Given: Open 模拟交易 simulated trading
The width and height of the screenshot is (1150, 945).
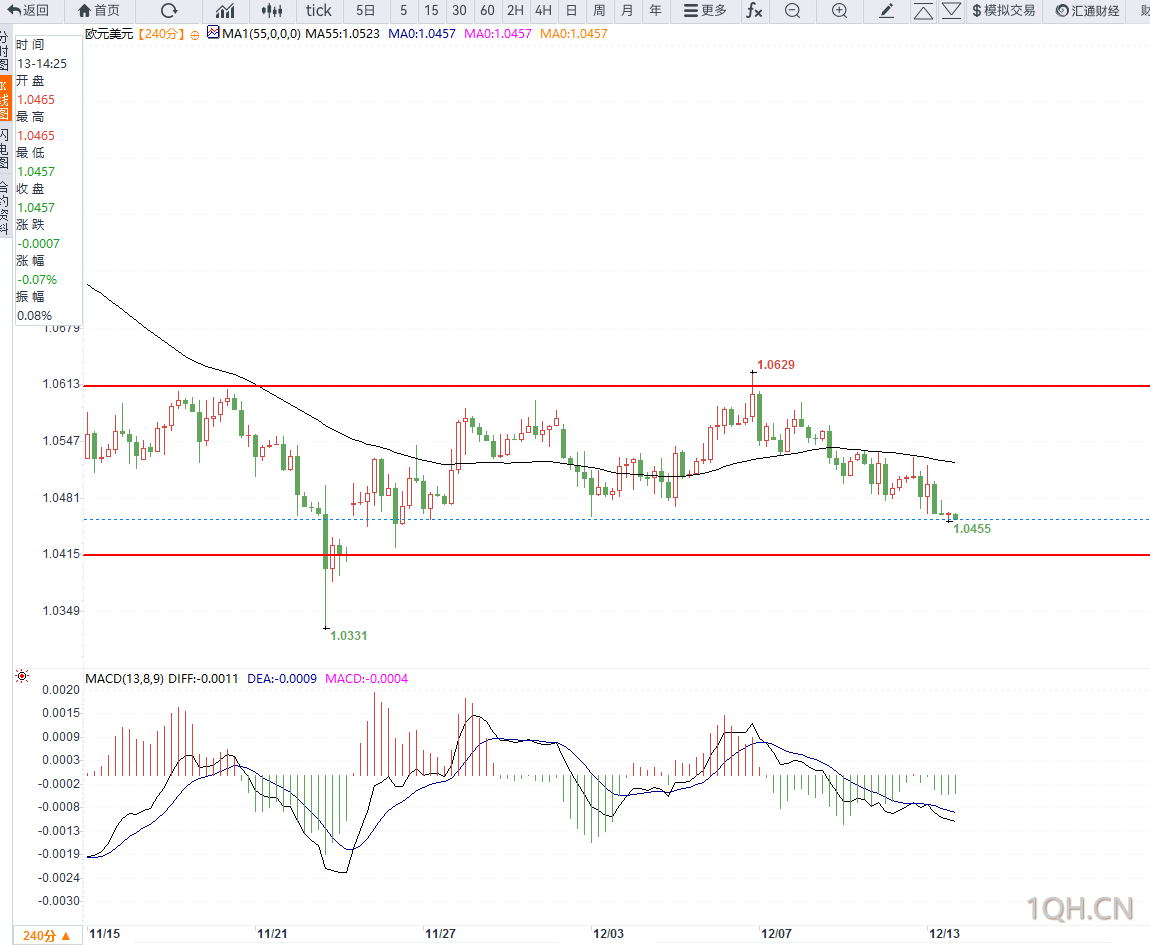Looking at the screenshot, I should coord(1003,11).
